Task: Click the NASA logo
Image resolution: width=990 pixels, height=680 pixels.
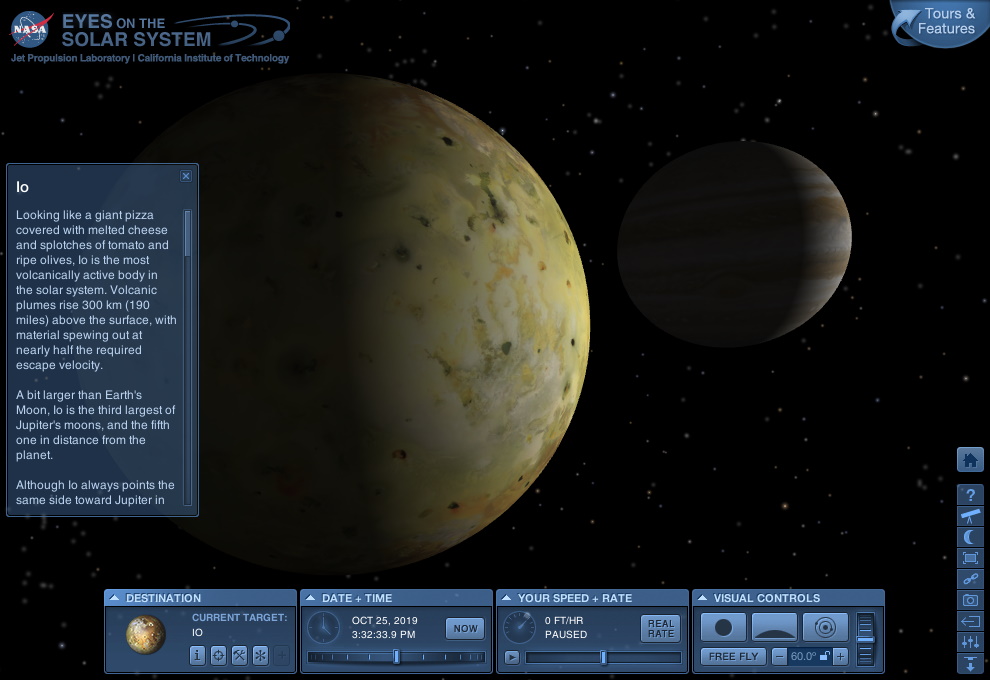Action: [30, 29]
